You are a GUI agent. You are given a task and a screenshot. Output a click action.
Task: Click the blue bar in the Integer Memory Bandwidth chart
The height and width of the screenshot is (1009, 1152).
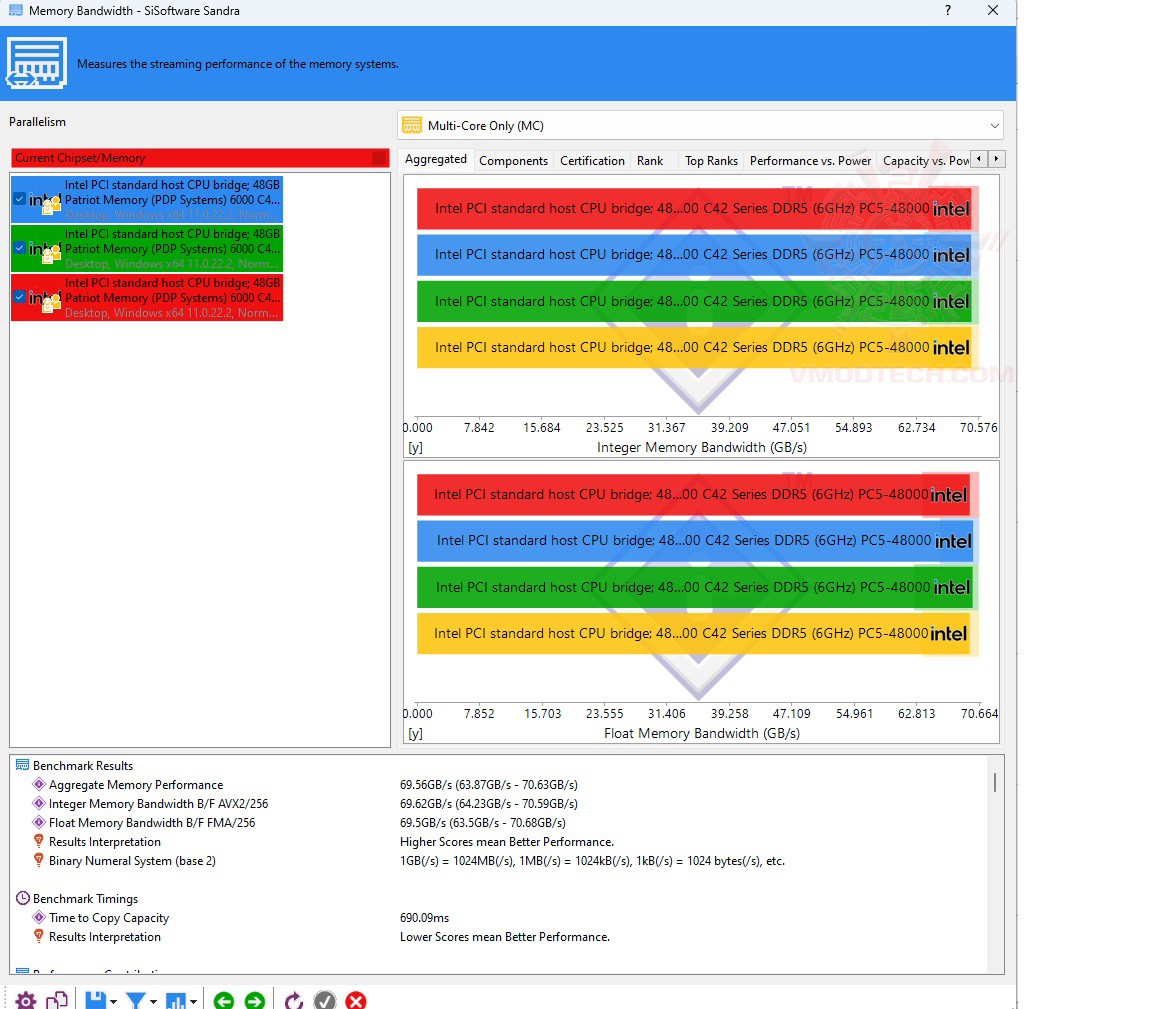point(694,255)
